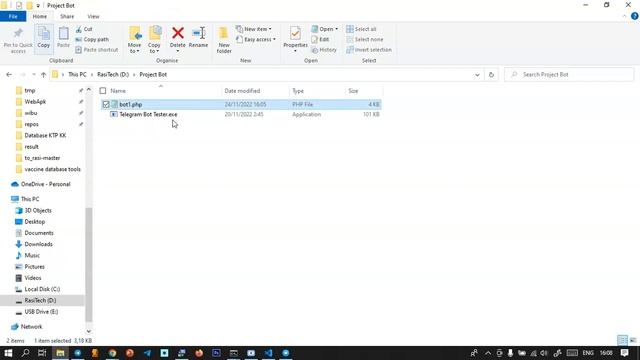This screenshot has height=360, width=640.
Task: Select USB Drive (E:) in sidebar
Action: (41, 312)
